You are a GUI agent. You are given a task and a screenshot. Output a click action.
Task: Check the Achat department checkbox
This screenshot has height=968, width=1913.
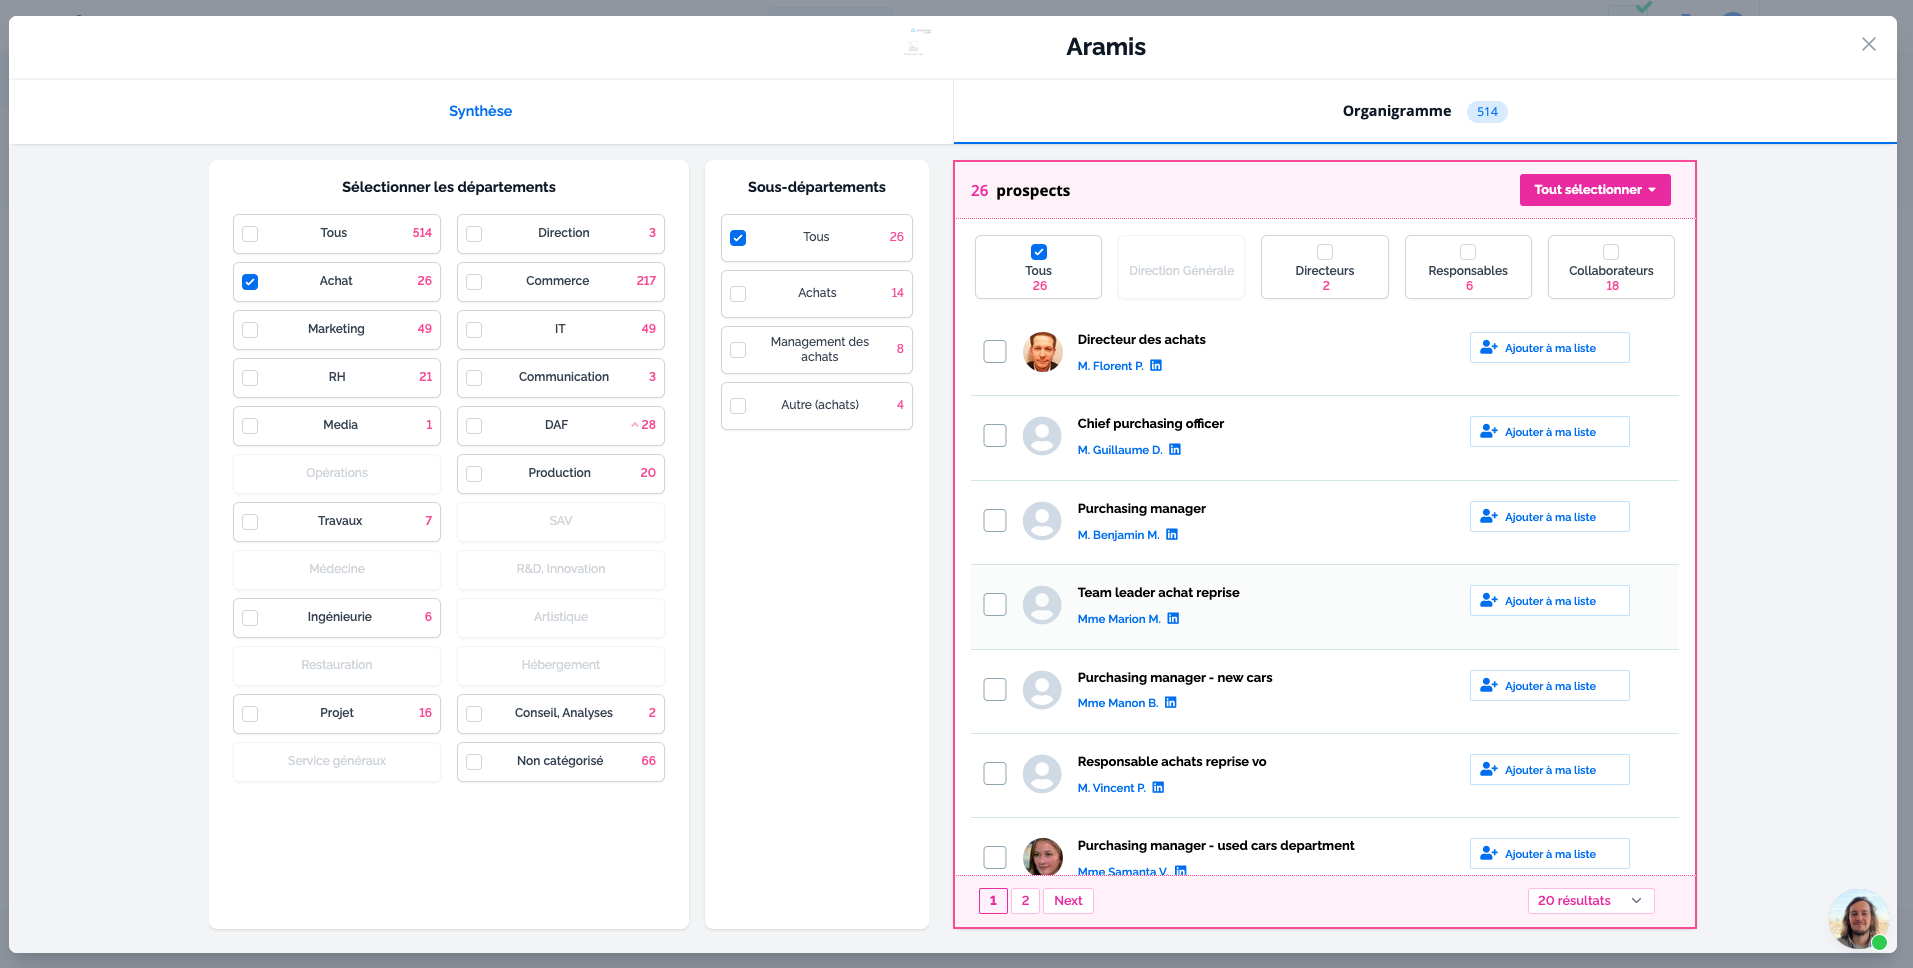(x=250, y=282)
